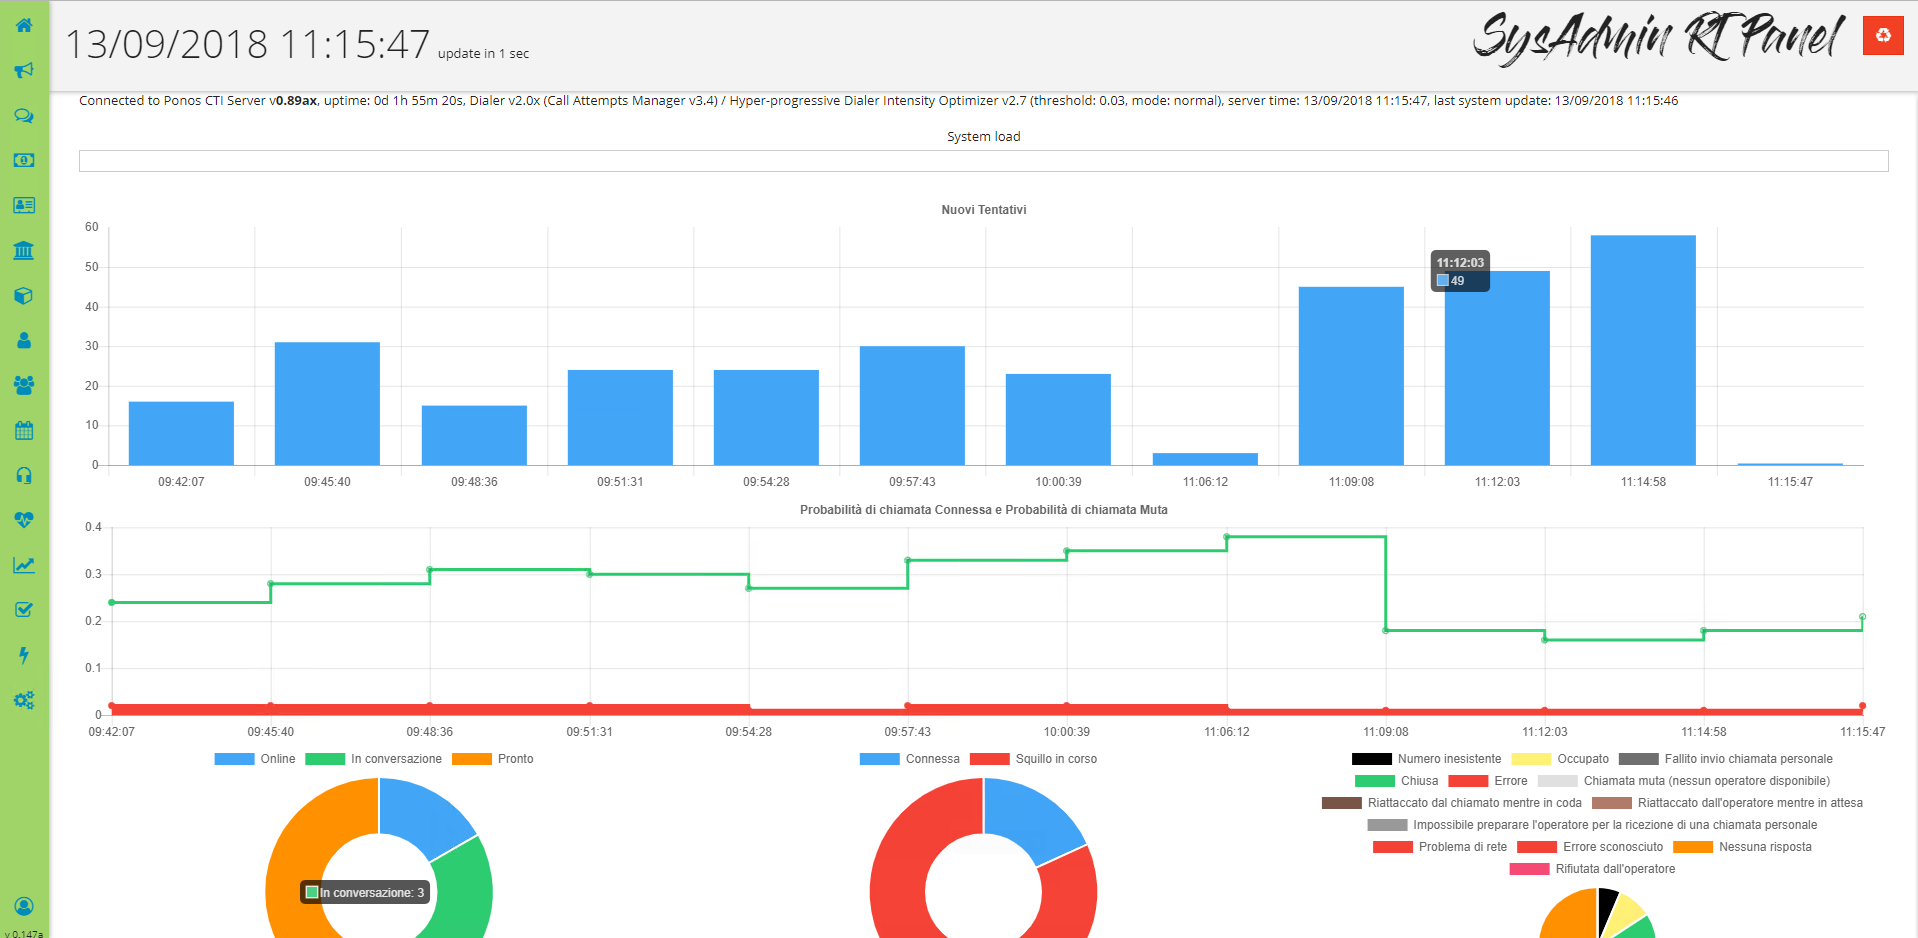1918x938 pixels.
Task: Toggle Impossibile preparare l'operatore legend entry
Action: [x=1592, y=825]
